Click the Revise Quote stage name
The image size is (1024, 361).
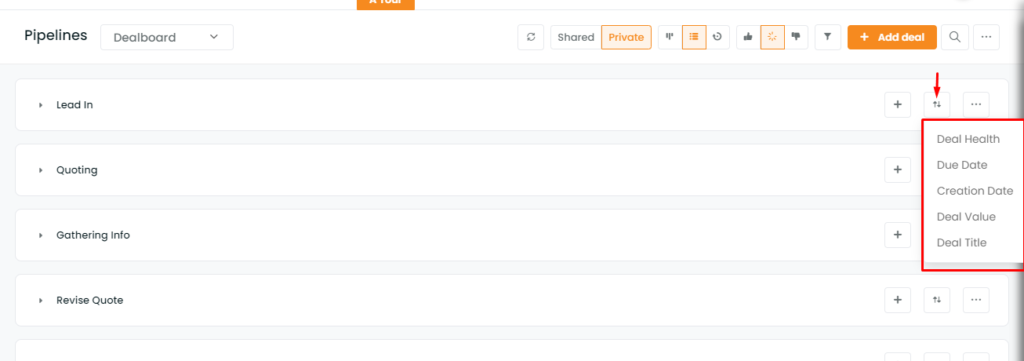click(89, 300)
